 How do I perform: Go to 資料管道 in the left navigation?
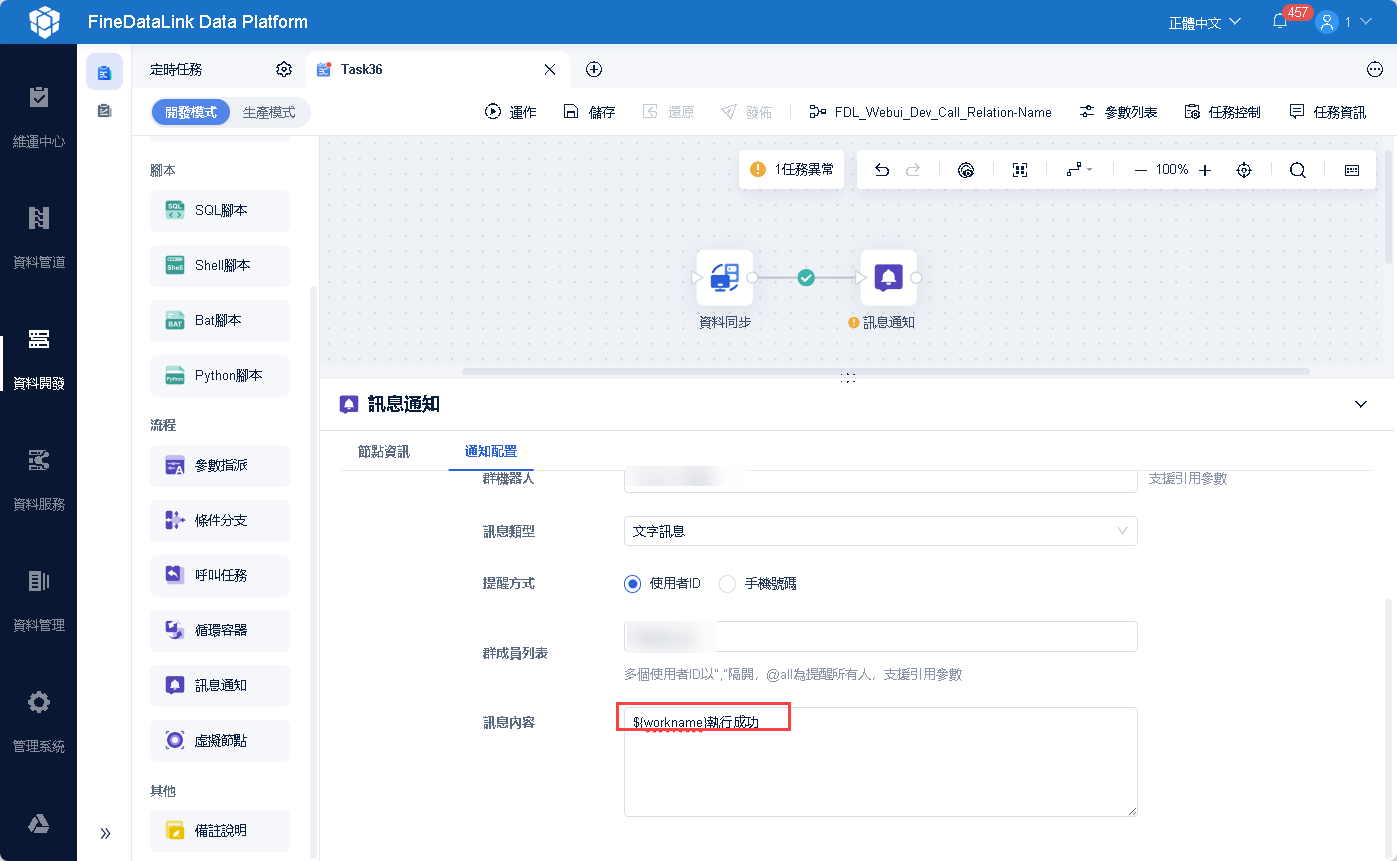tap(38, 238)
